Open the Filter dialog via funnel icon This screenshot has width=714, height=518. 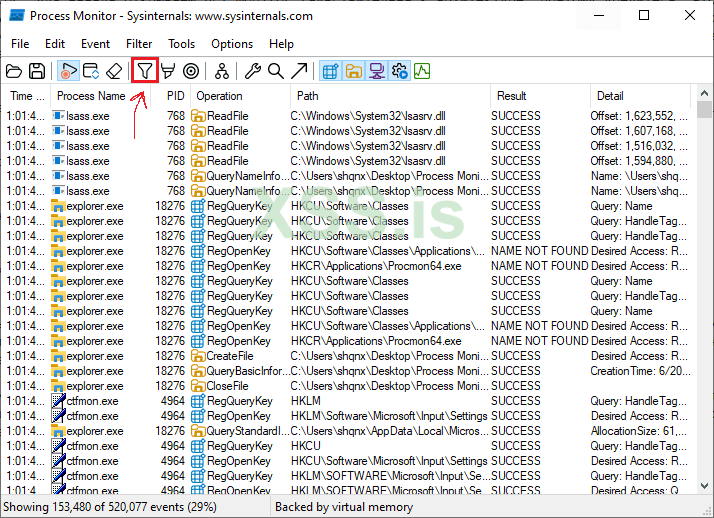145,71
